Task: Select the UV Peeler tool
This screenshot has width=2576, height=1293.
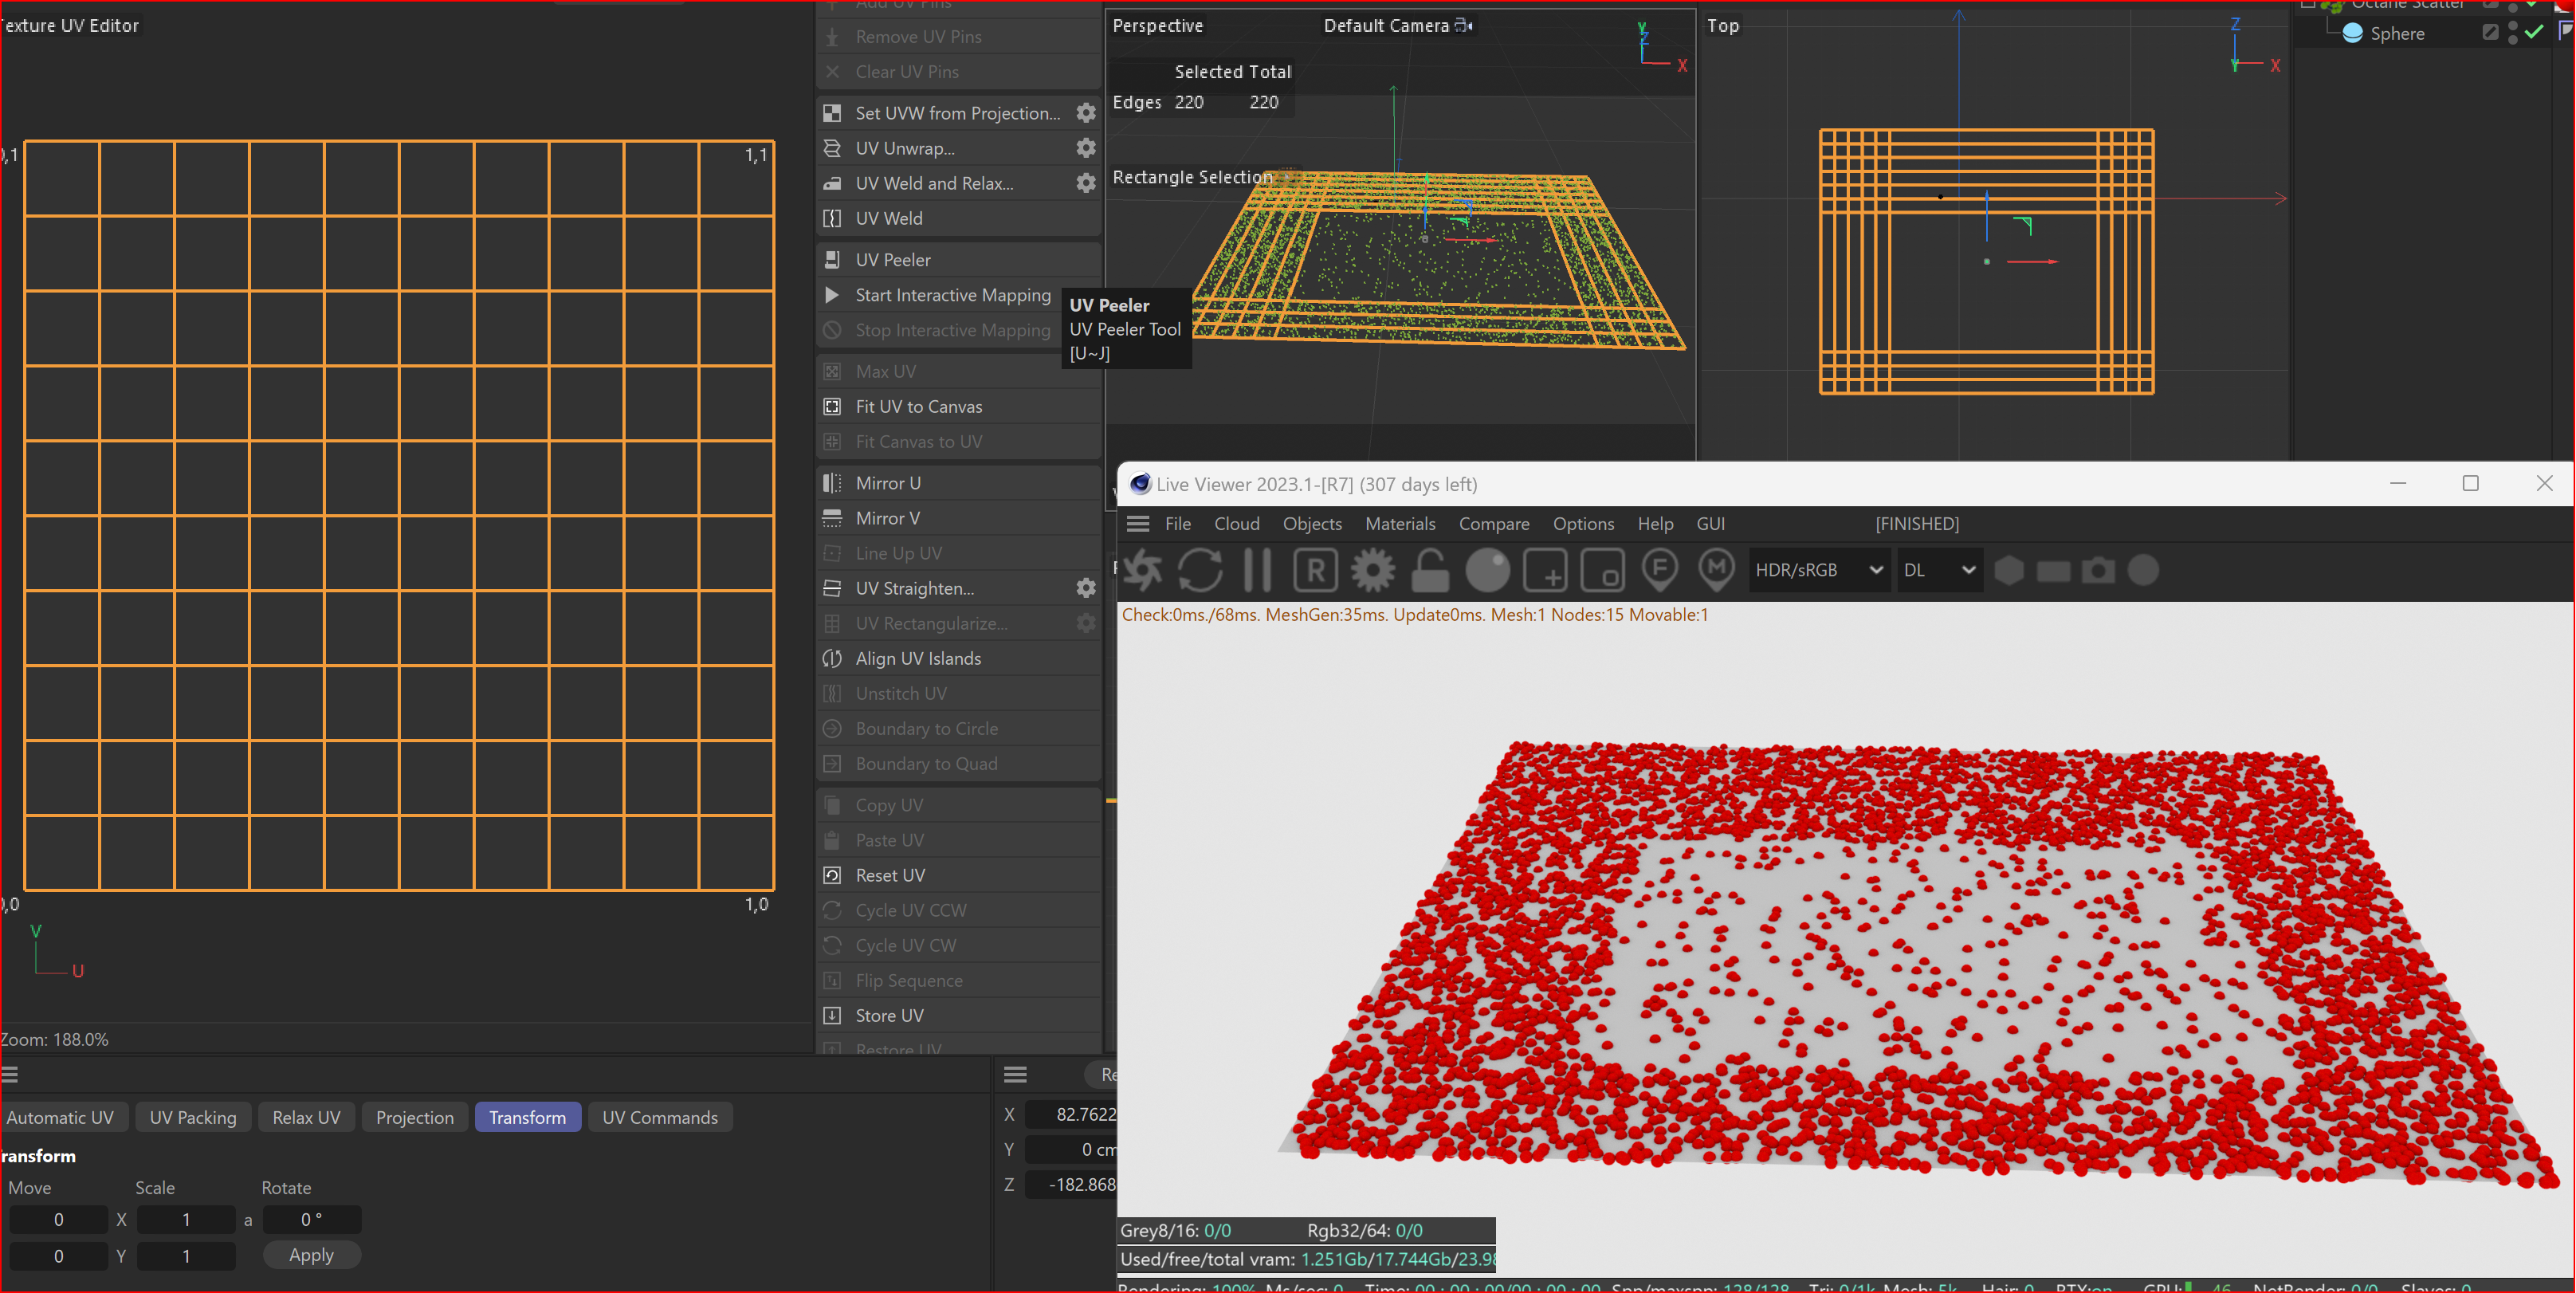Action: (892, 260)
